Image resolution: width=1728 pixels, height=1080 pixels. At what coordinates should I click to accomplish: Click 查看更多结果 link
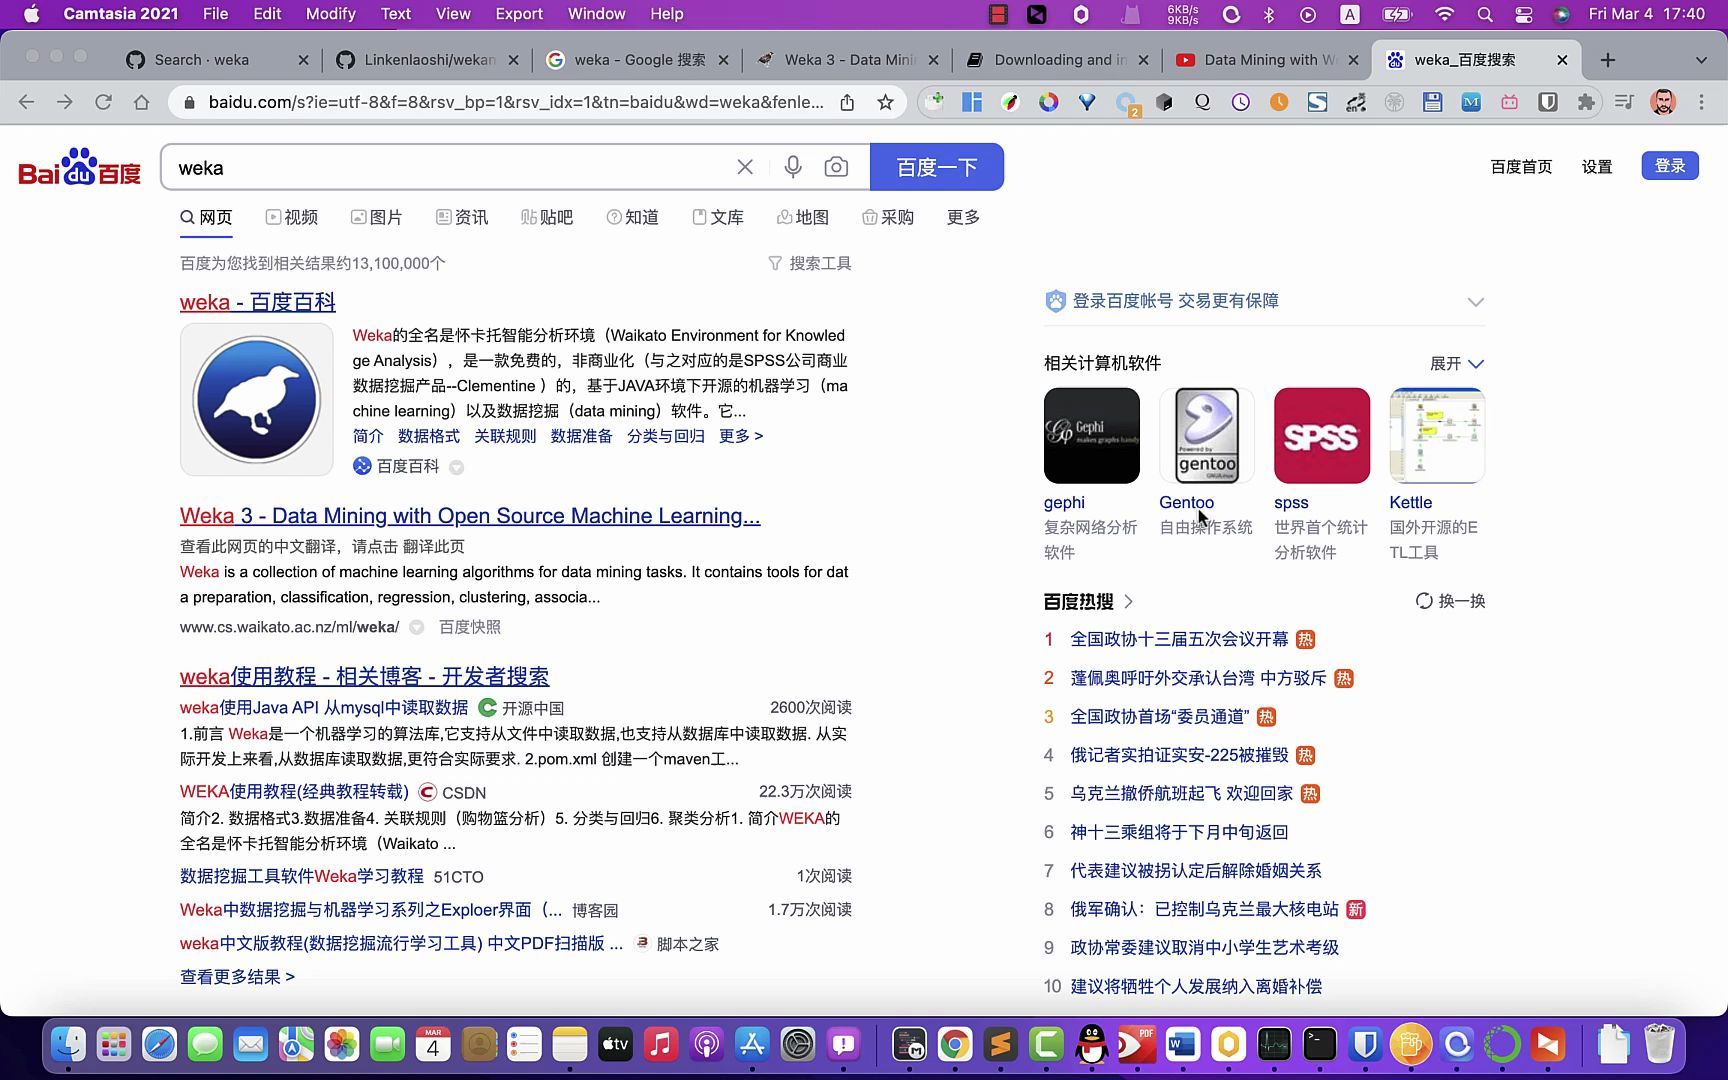(237, 977)
